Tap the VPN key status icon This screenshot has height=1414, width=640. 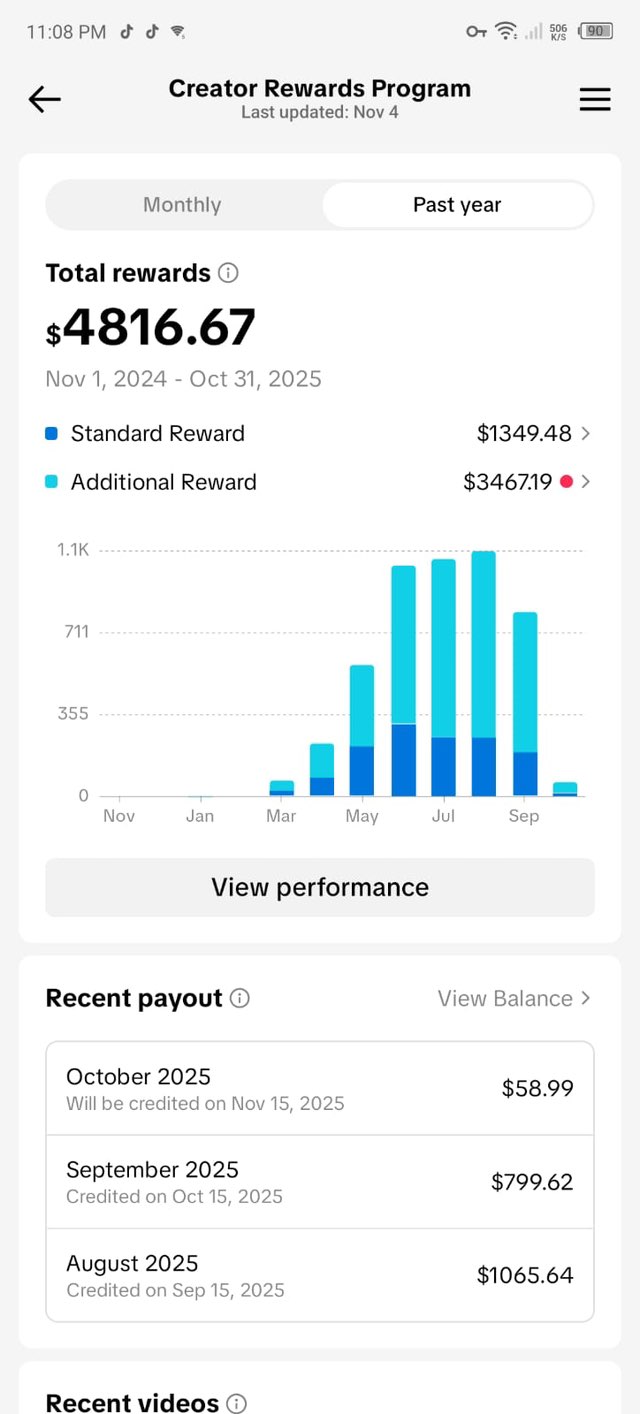(x=476, y=32)
